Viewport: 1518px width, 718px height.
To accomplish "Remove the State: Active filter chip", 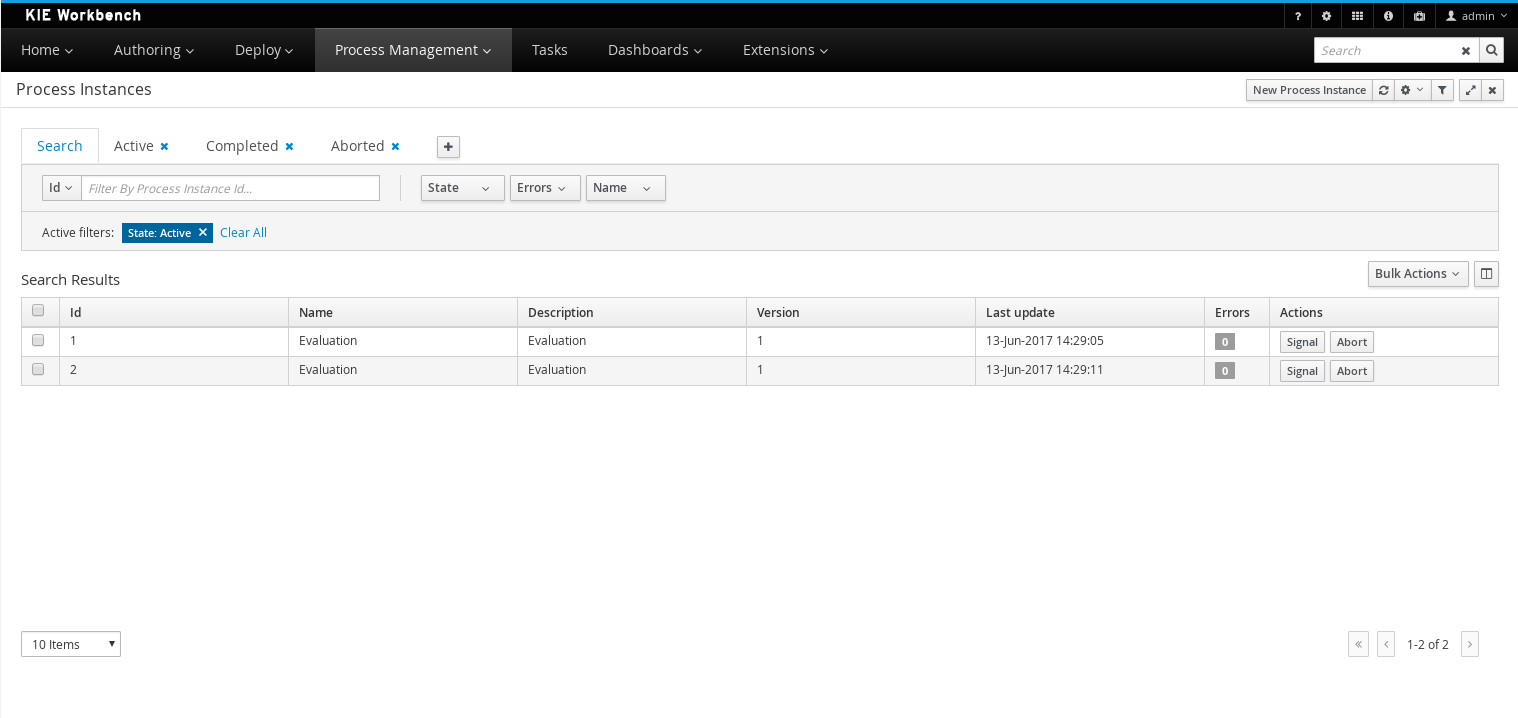I will coord(203,233).
